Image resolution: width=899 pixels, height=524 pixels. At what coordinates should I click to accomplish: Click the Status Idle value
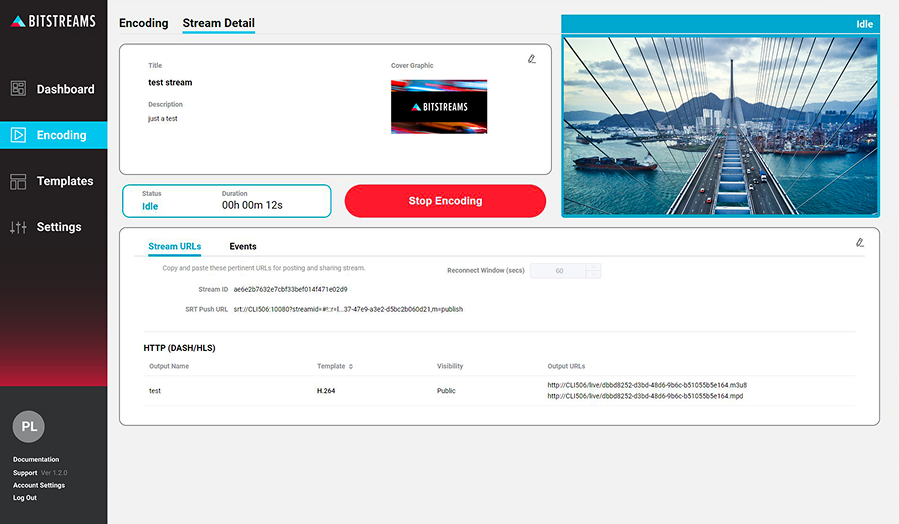(150, 206)
